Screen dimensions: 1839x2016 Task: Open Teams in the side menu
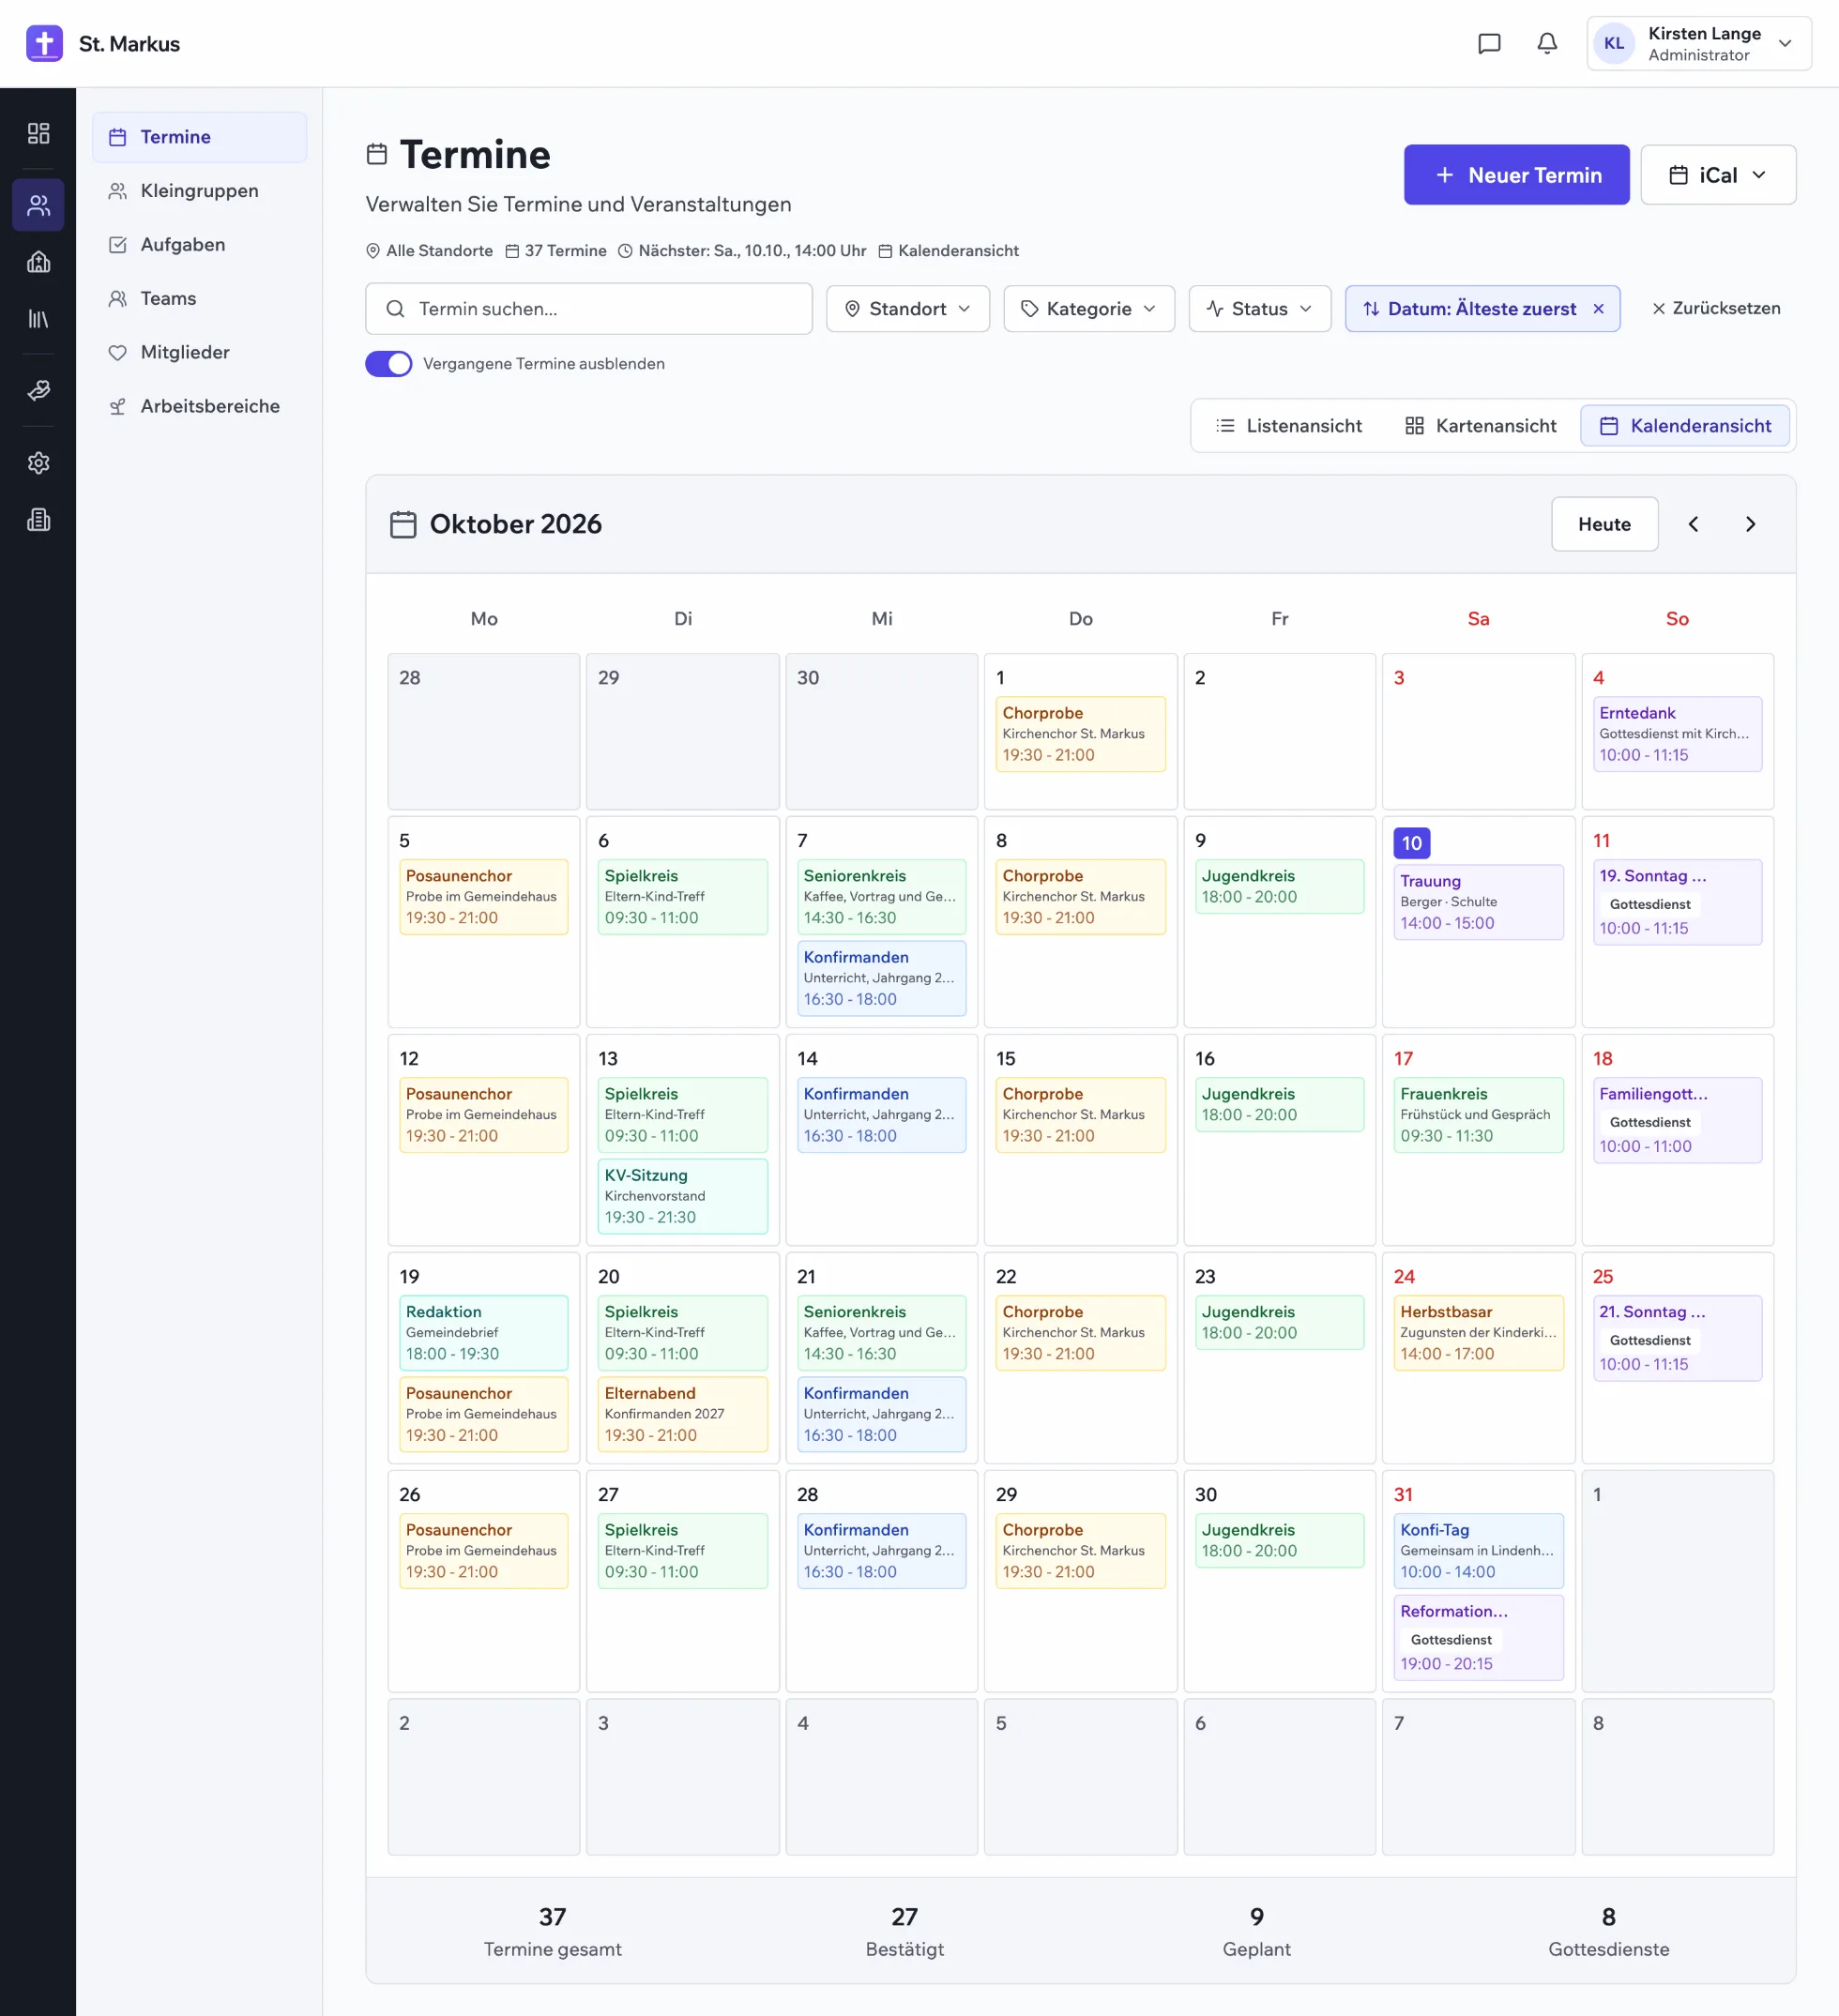(199, 299)
